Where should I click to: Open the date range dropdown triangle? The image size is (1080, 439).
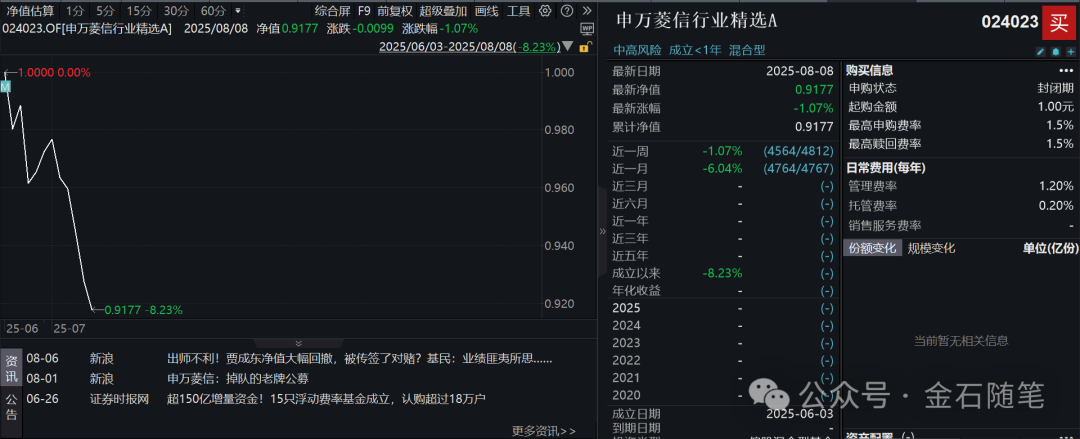click(568, 47)
